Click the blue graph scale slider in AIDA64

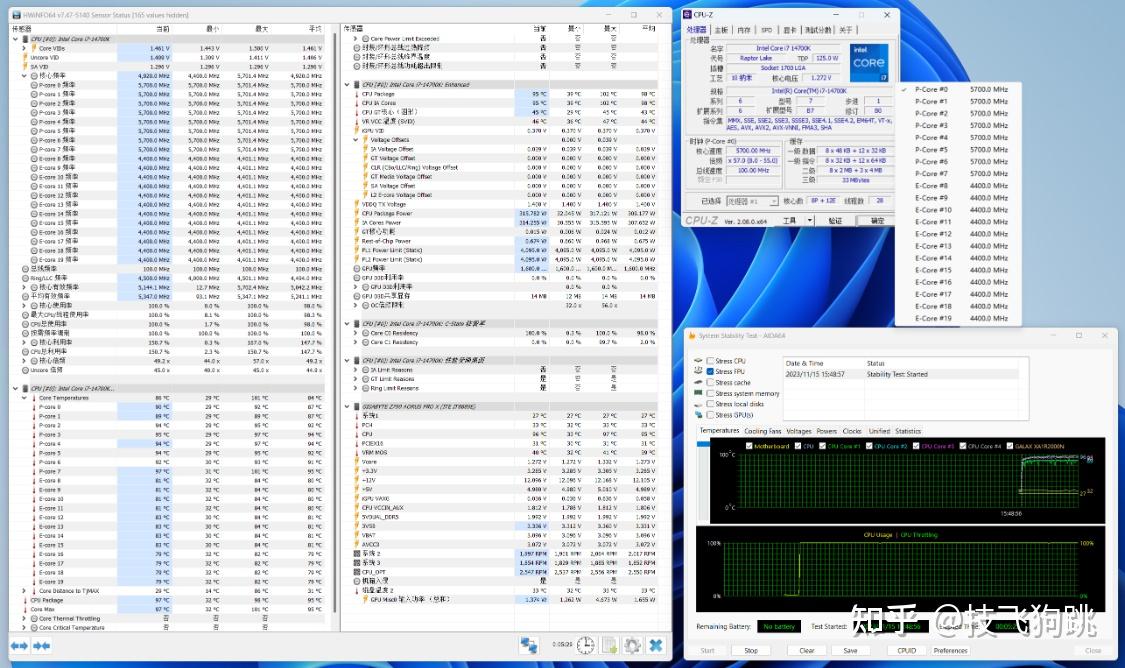(703, 444)
